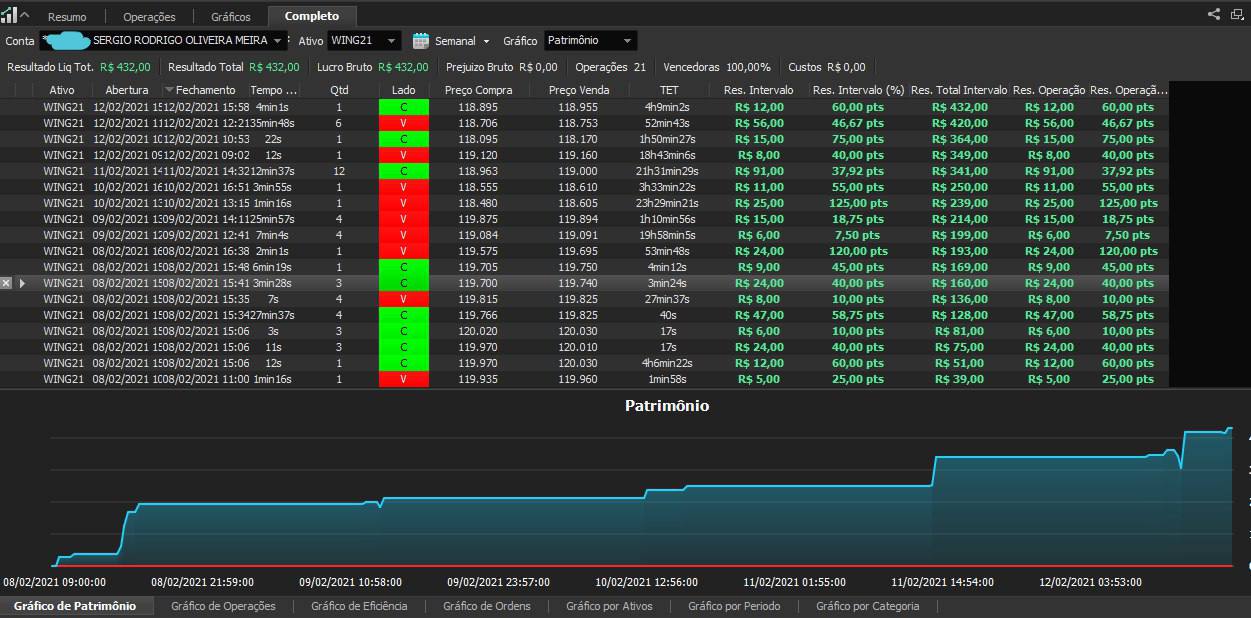Screen dimensions: 1251x618
Task: Sort by the Res. Intervalo (%) column header
Action: point(858,90)
